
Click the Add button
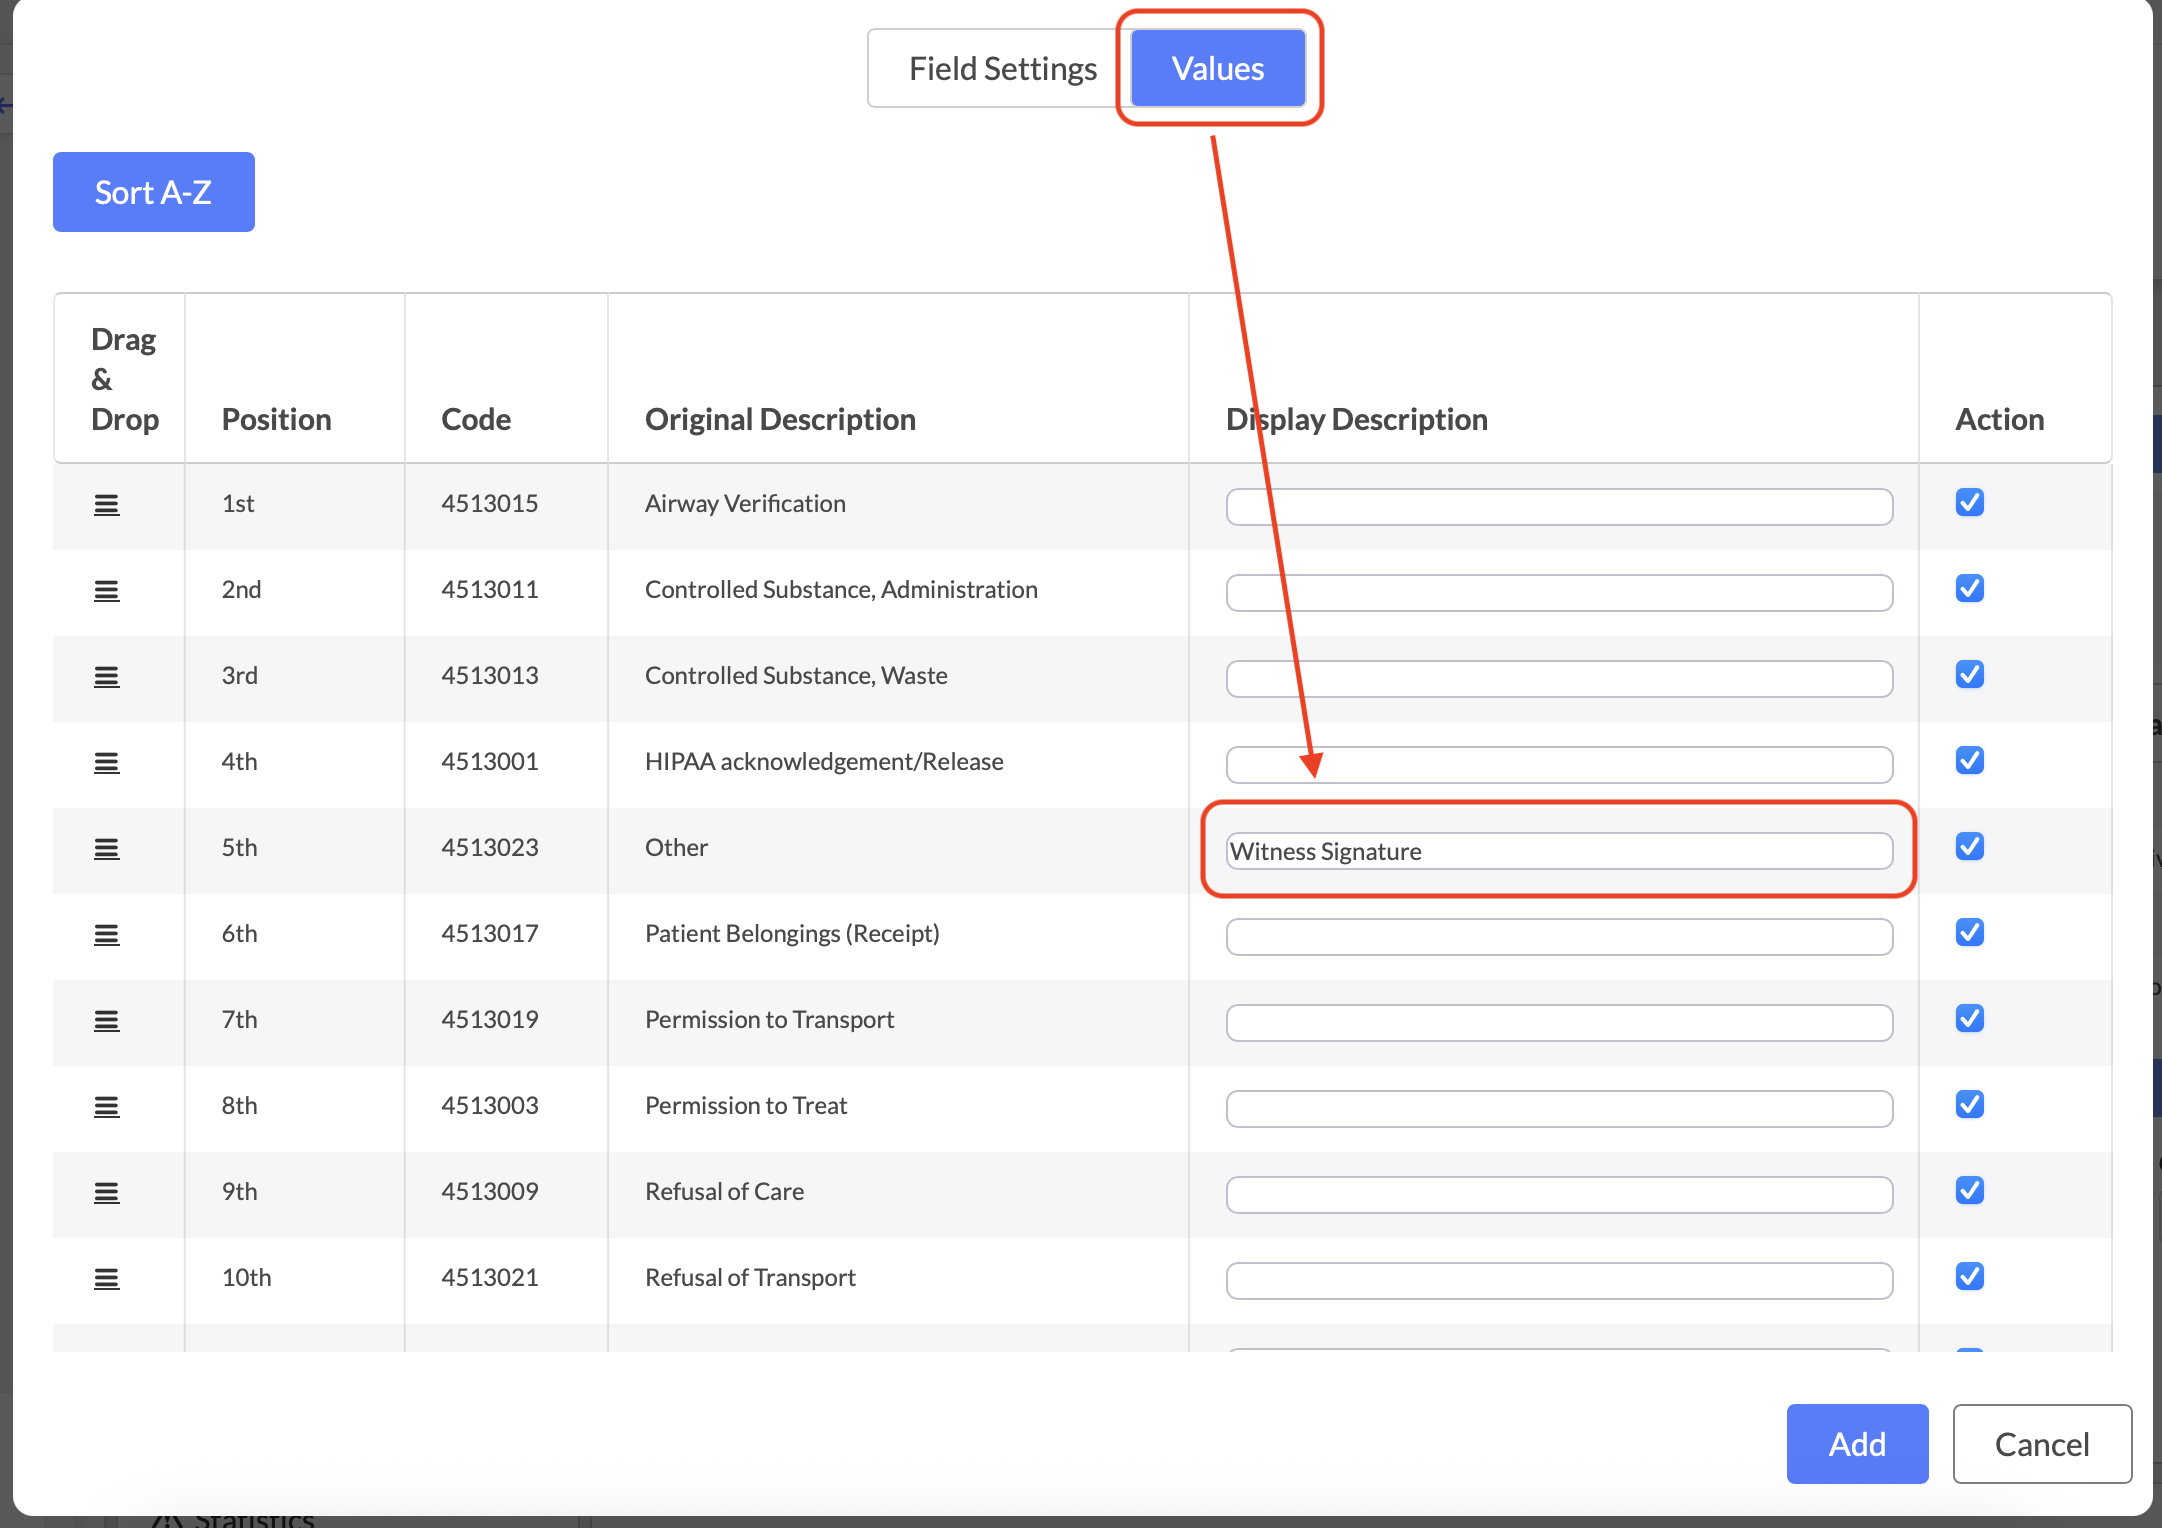pos(1856,1443)
